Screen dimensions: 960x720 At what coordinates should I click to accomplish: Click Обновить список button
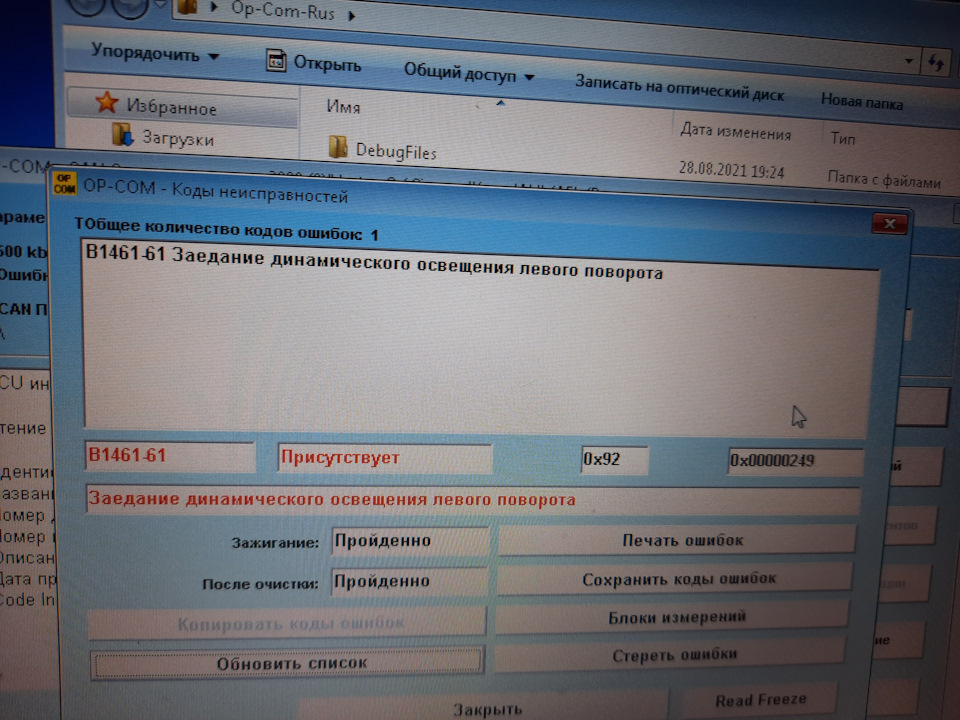(x=288, y=663)
